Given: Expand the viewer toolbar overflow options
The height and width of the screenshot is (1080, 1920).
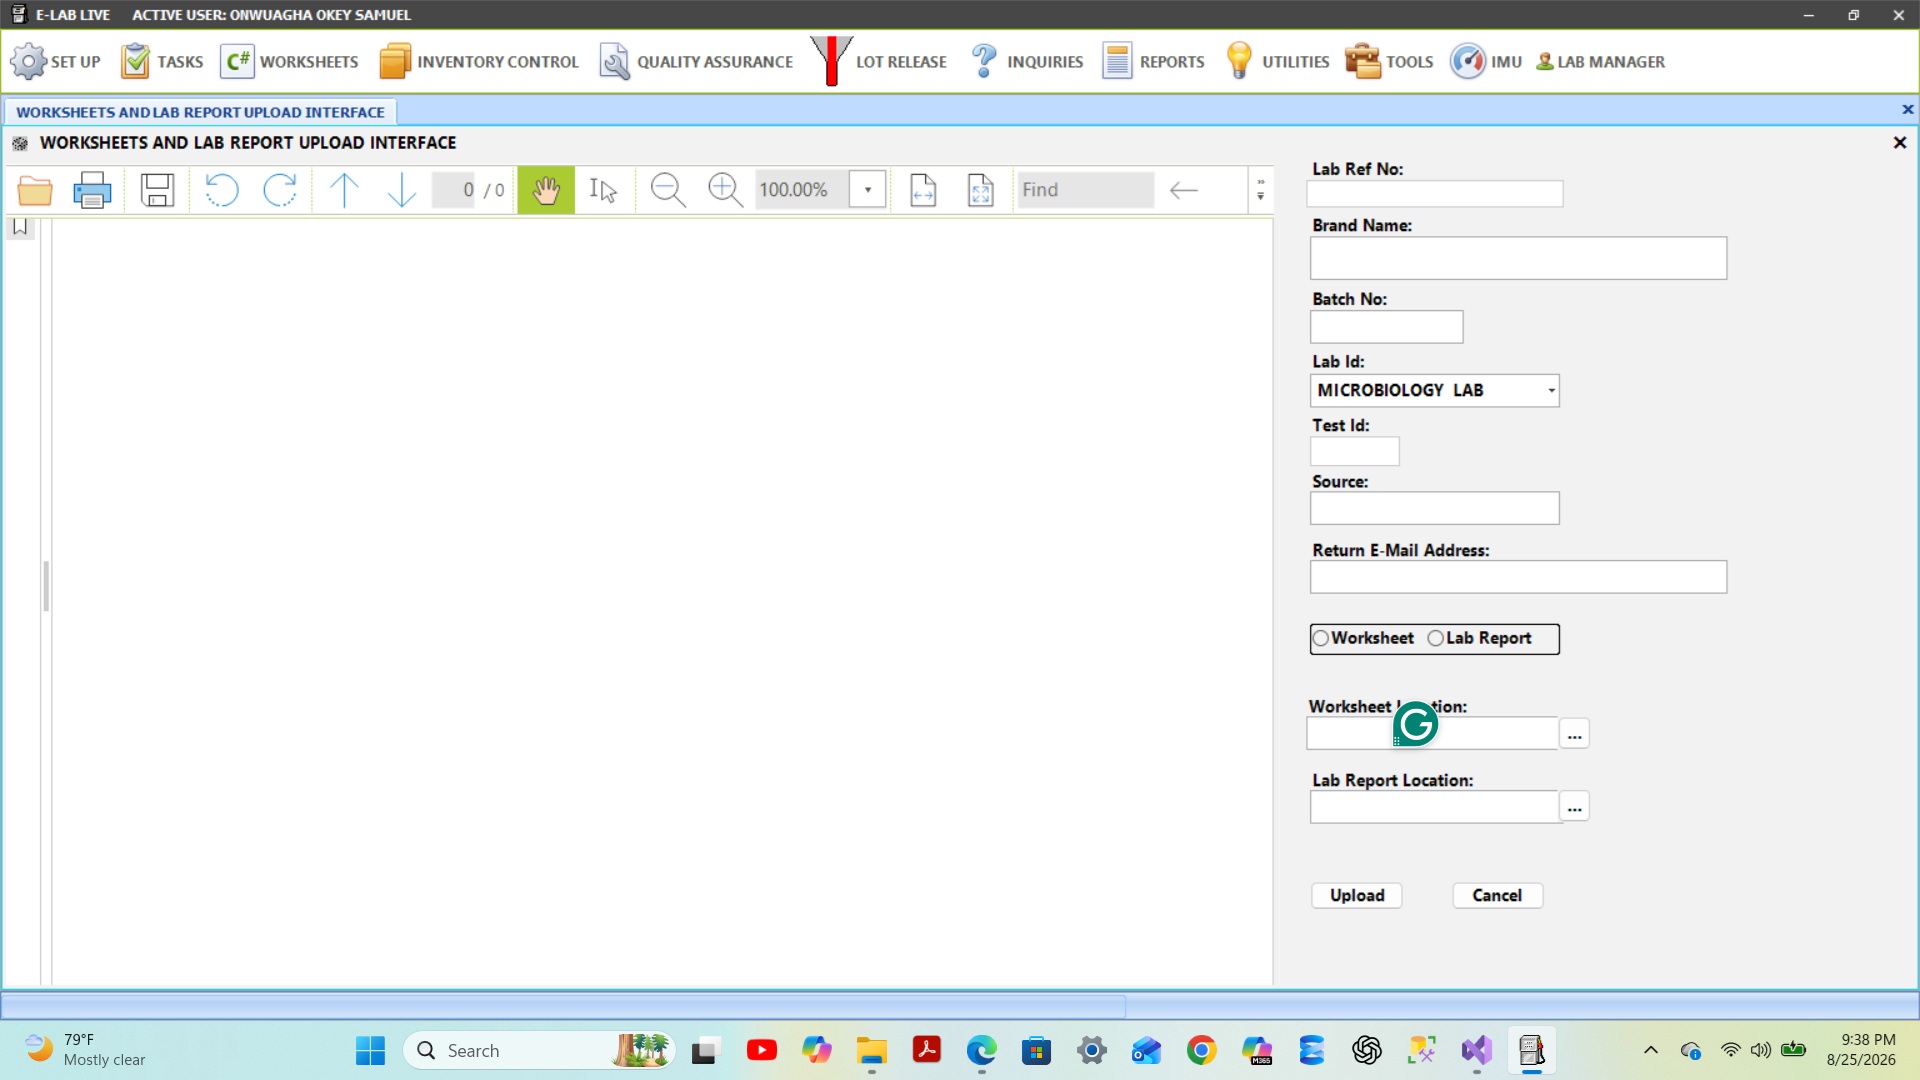Looking at the screenshot, I should (x=1260, y=190).
